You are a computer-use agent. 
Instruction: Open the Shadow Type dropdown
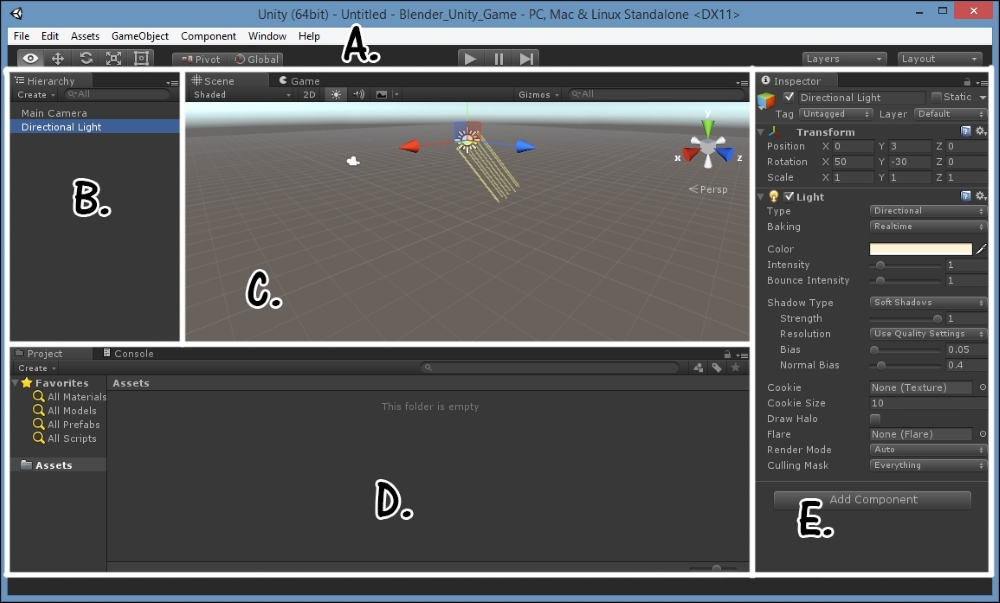pyautogui.click(x=928, y=302)
